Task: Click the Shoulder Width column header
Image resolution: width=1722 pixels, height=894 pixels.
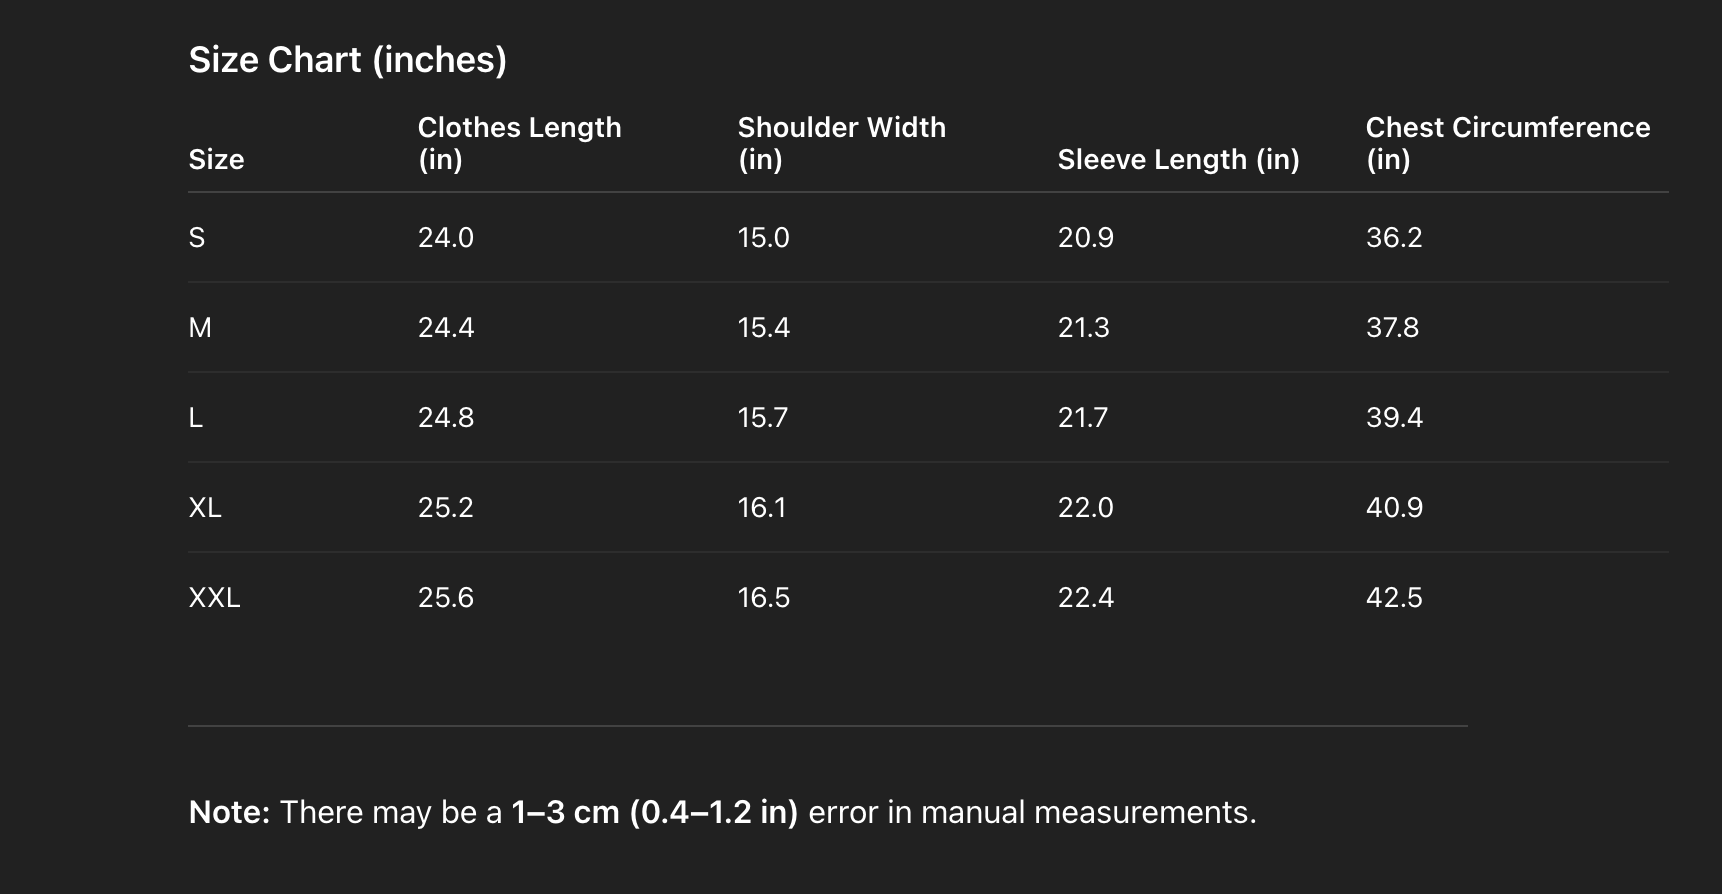Action: tap(841, 143)
